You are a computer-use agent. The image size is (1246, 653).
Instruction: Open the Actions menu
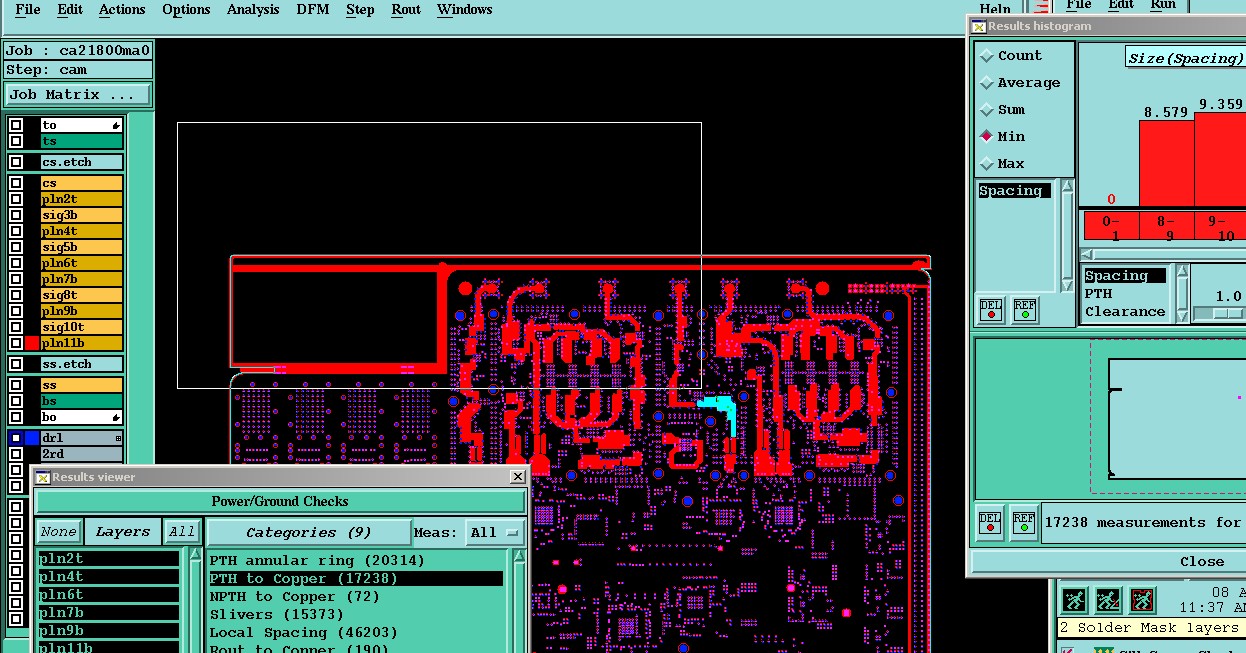122,10
